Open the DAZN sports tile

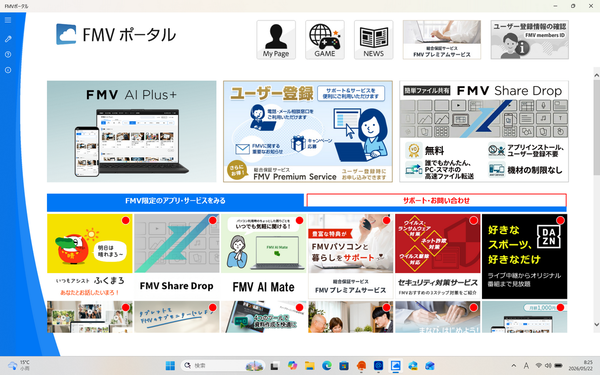tap(525, 256)
